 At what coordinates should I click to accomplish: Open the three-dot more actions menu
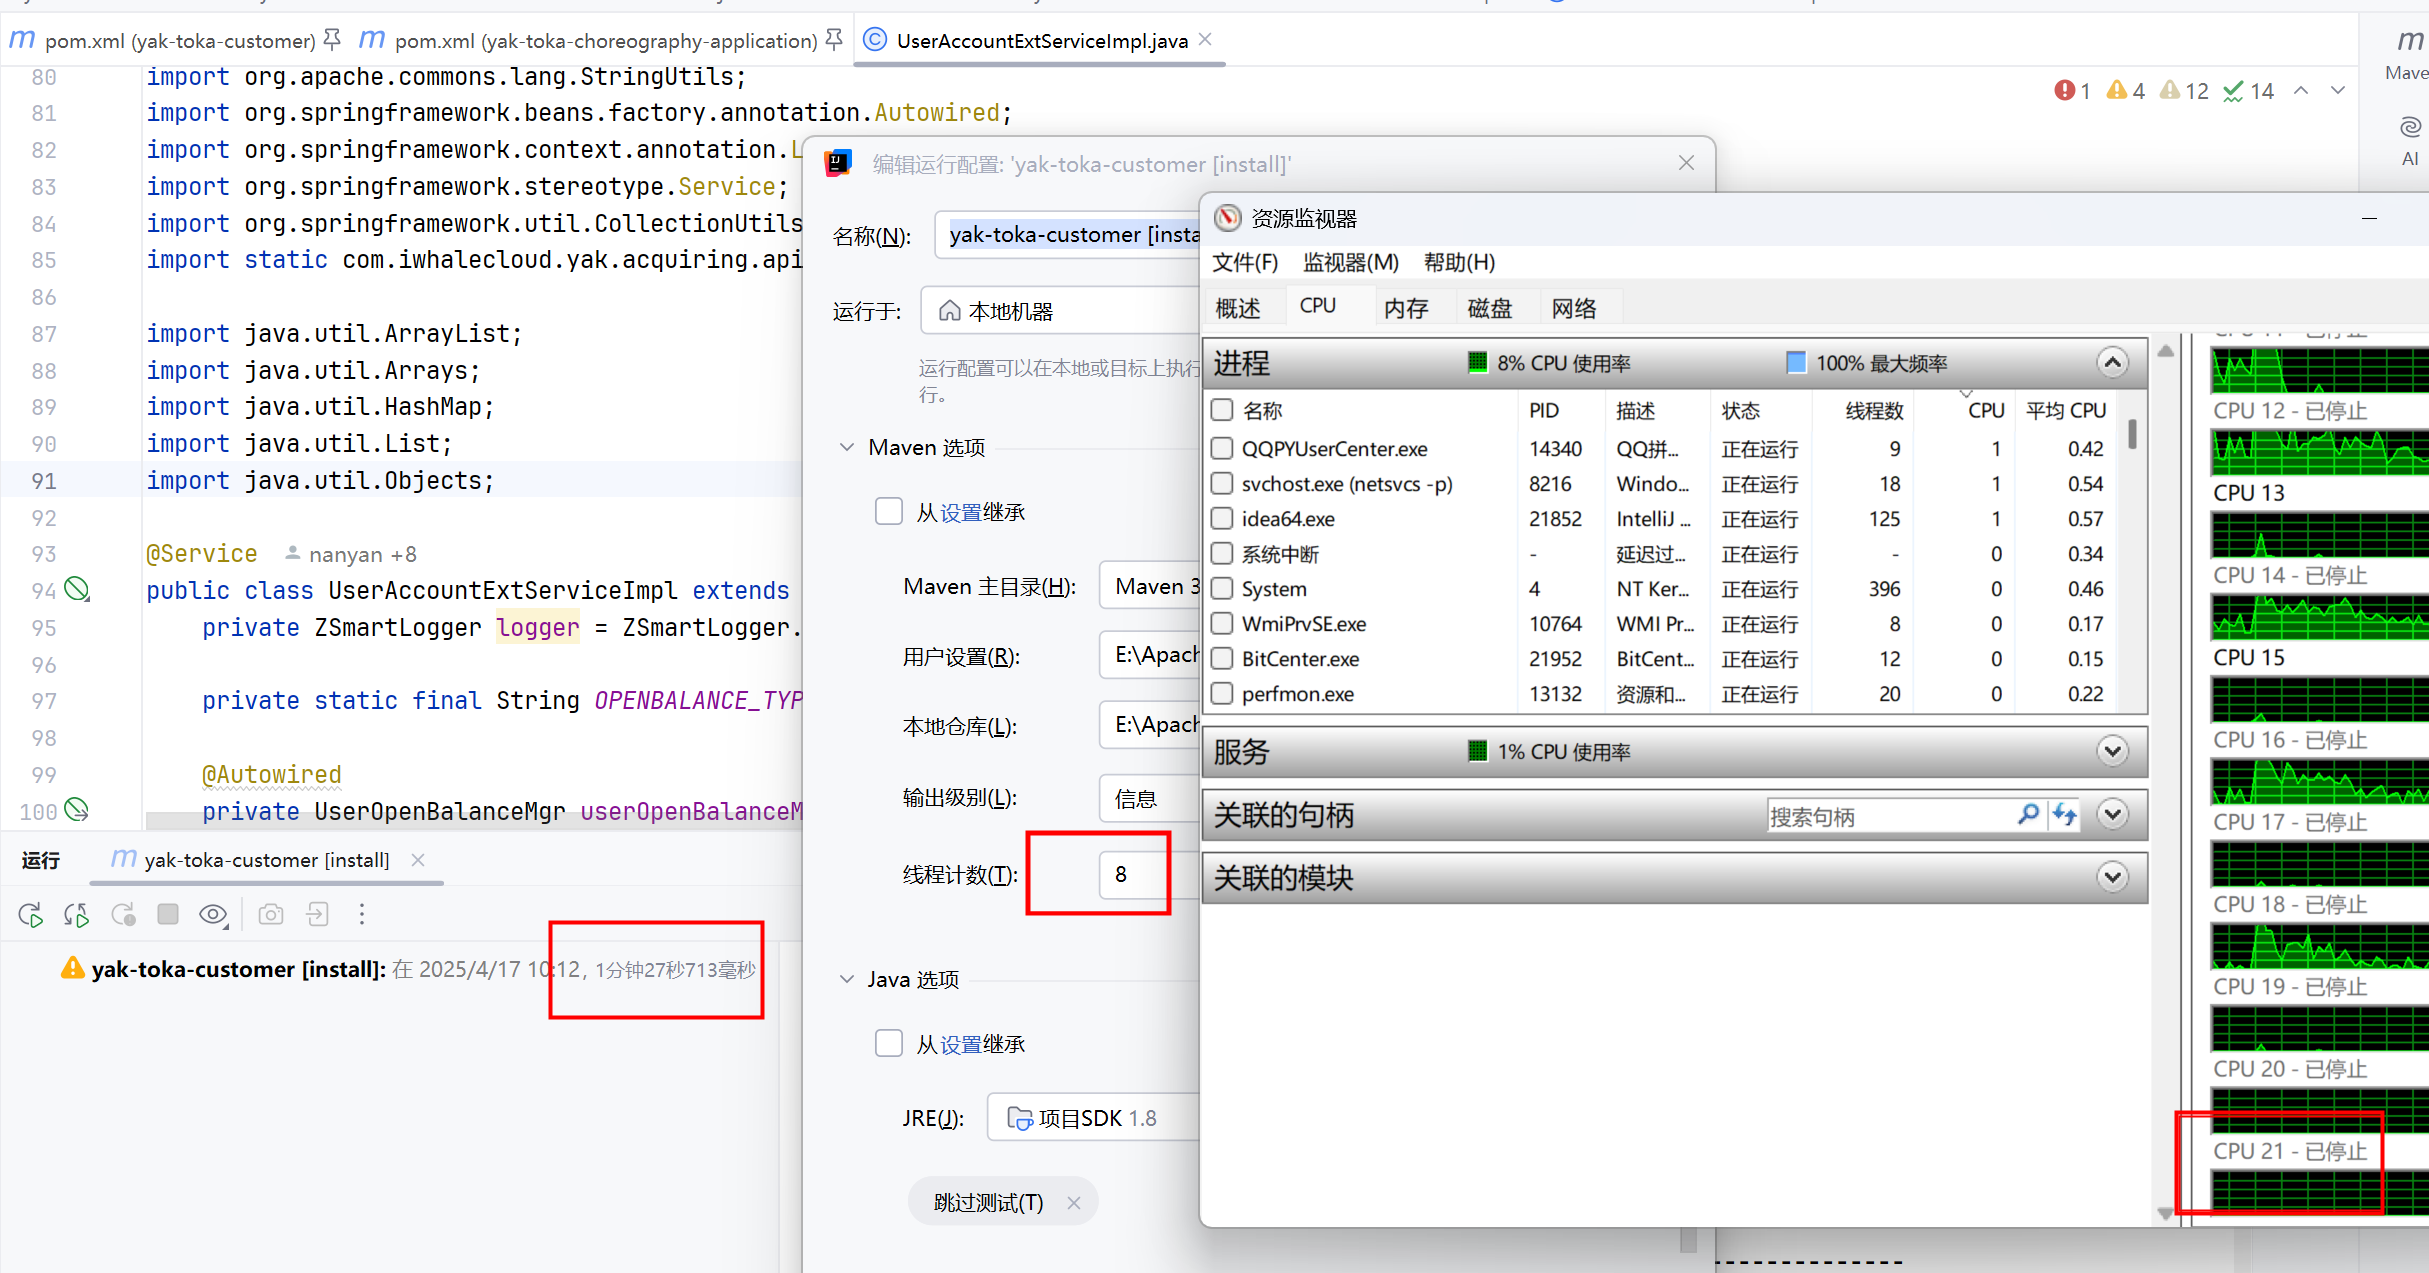pyautogui.click(x=362, y=914)
